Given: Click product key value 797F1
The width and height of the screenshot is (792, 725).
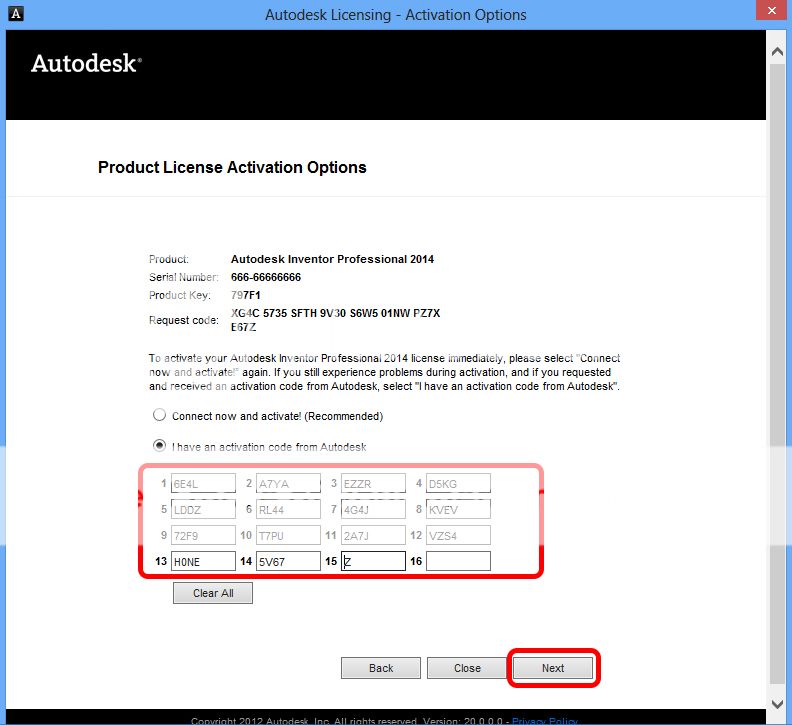Looking at the screenshot, I should coord(245,295).
